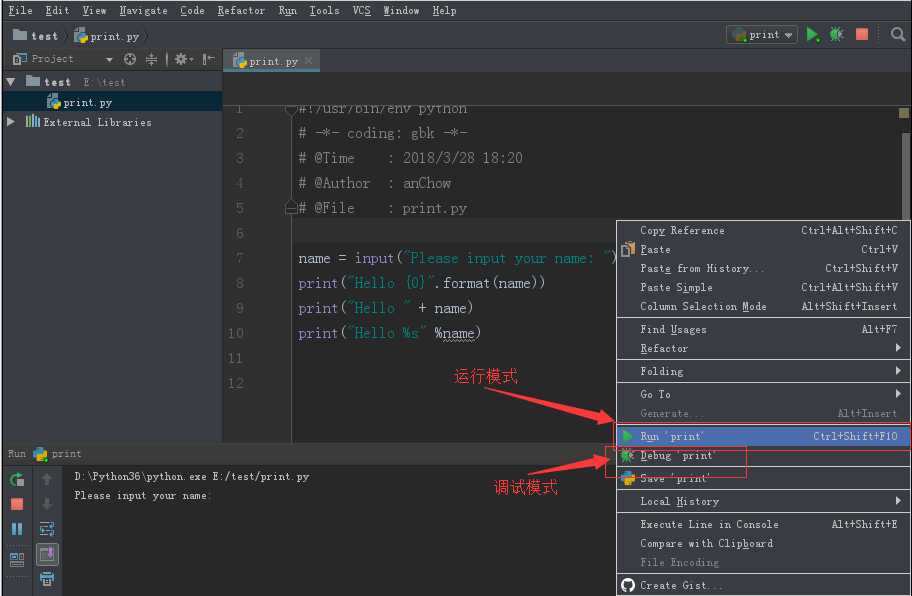Screen dimensions: 912x596
Task: Open the Help menu
Action: pos(444,10)
